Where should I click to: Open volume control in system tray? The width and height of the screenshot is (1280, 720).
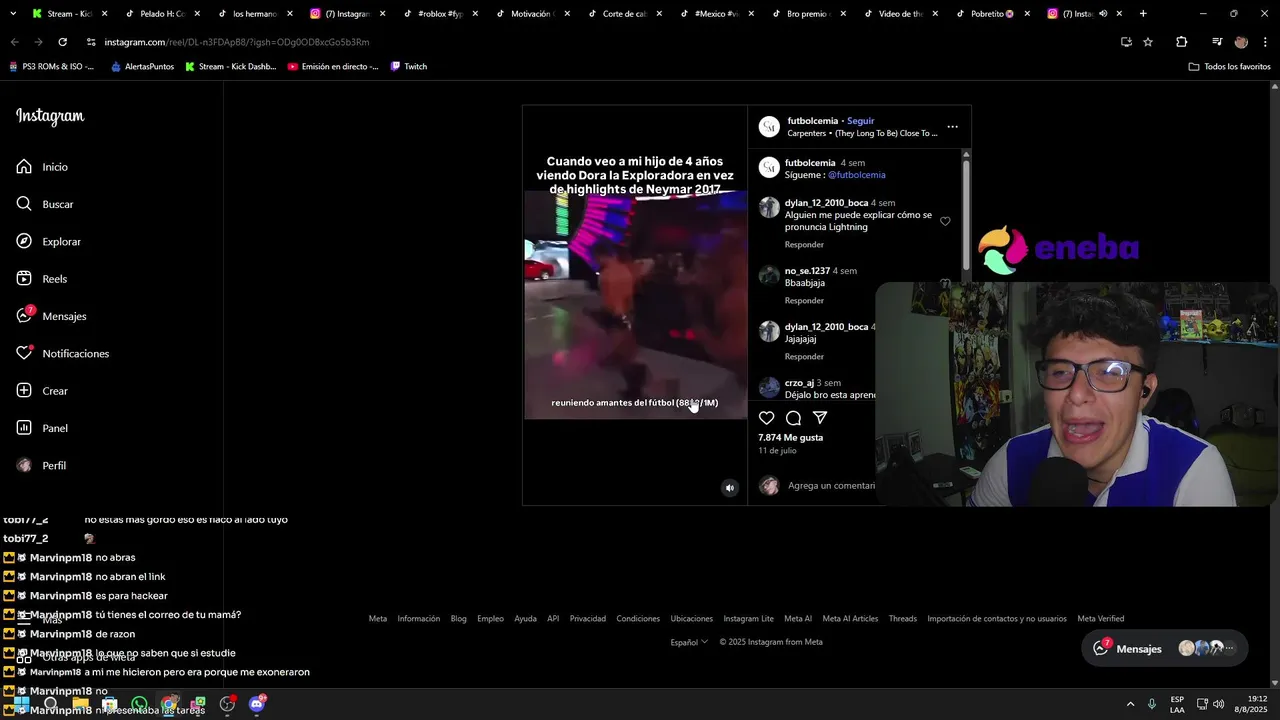pyautogui.click(x=1218, y=704)
